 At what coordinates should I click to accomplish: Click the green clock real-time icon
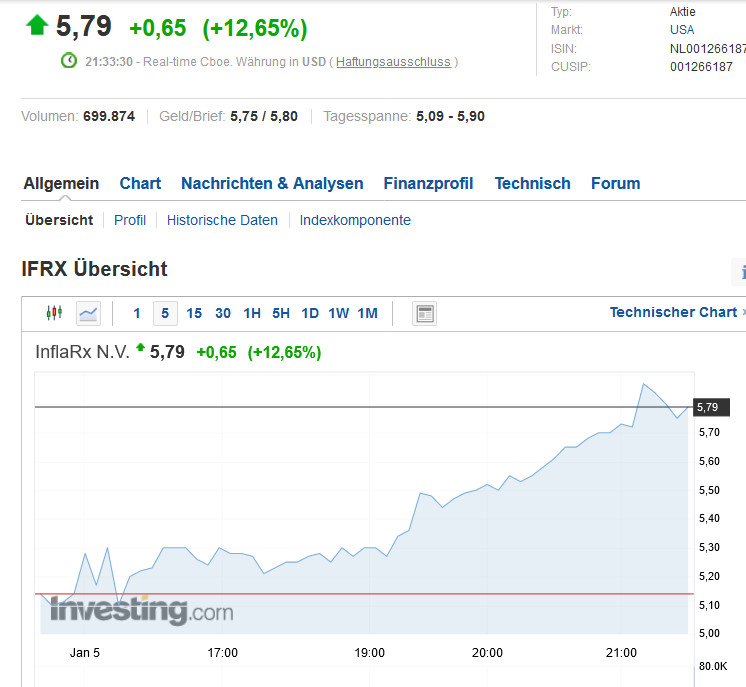coord(69,61)
